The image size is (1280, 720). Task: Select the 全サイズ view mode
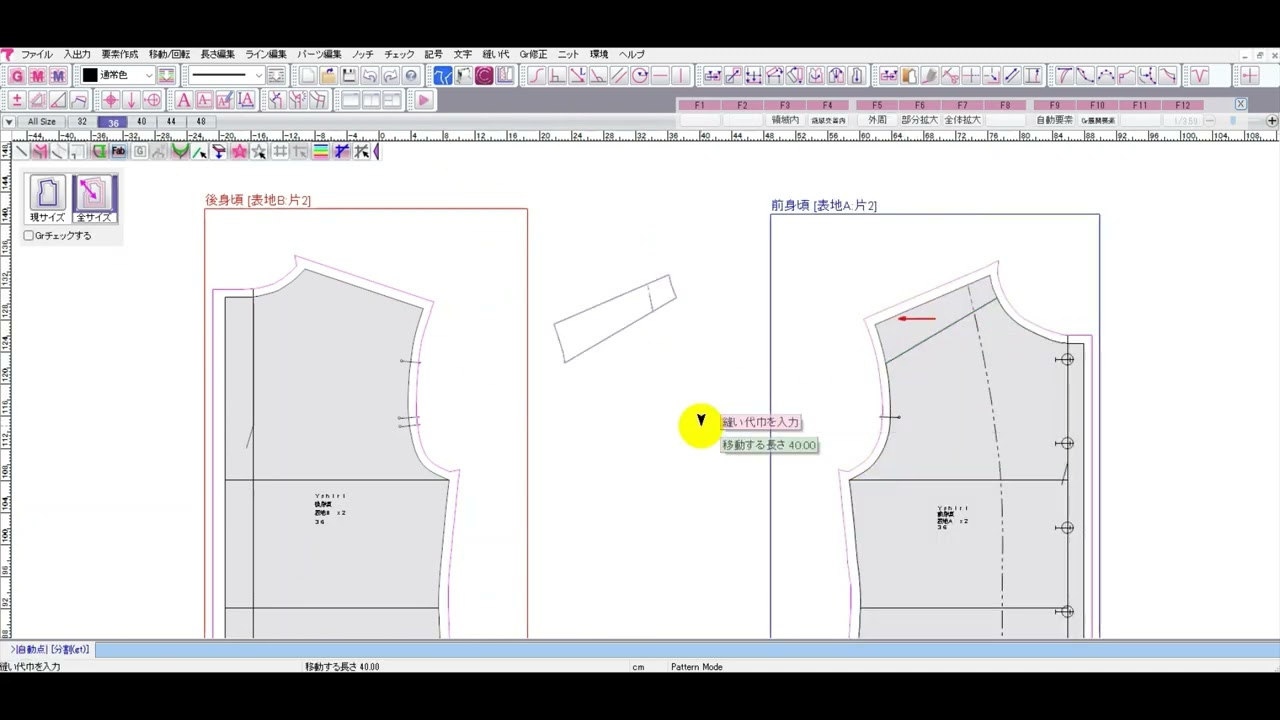94,198
